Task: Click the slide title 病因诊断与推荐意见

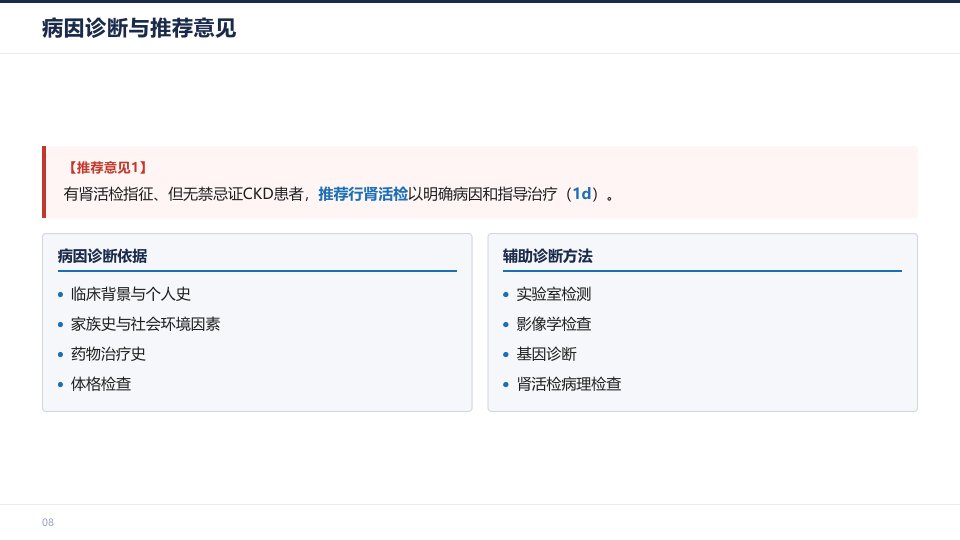Action: click(x=139, y=28)
